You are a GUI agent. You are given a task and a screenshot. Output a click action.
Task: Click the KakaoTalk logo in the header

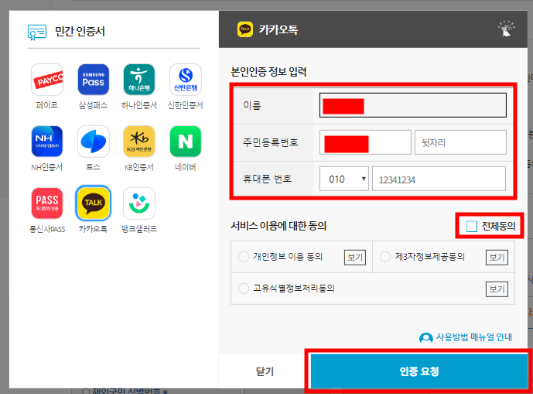click(245, 30)
